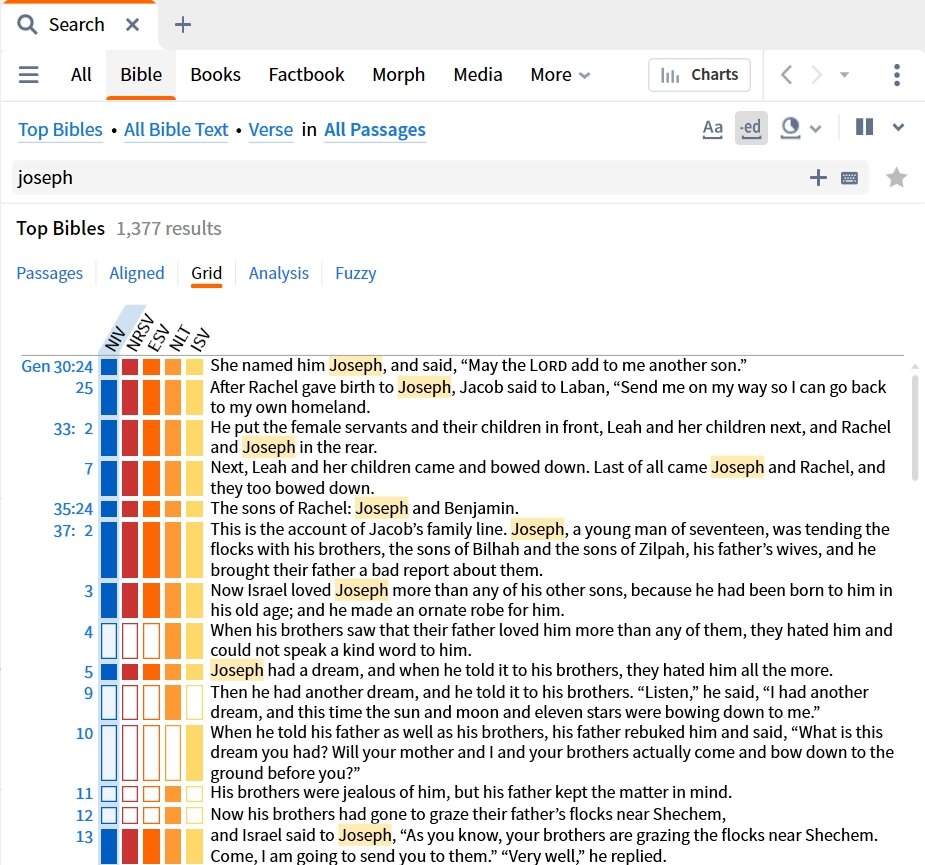Viewport: 925px width, 865px height.
Task: Switch to the Morph tab
Action: point(398,75)
